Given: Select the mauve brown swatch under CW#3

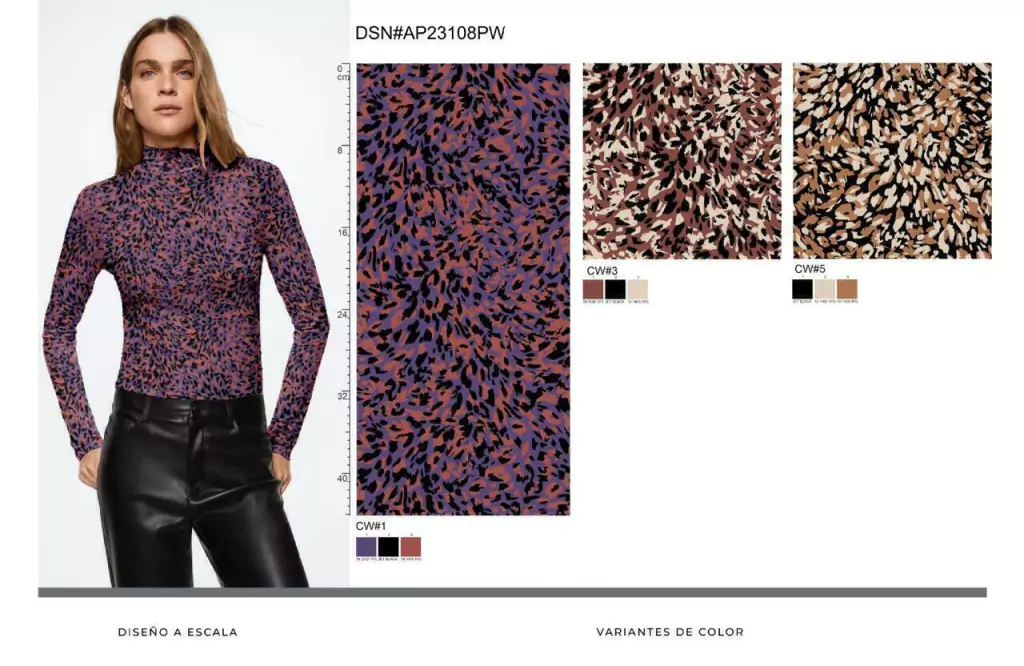Looking at the screenshot, I should pos(593,289).
